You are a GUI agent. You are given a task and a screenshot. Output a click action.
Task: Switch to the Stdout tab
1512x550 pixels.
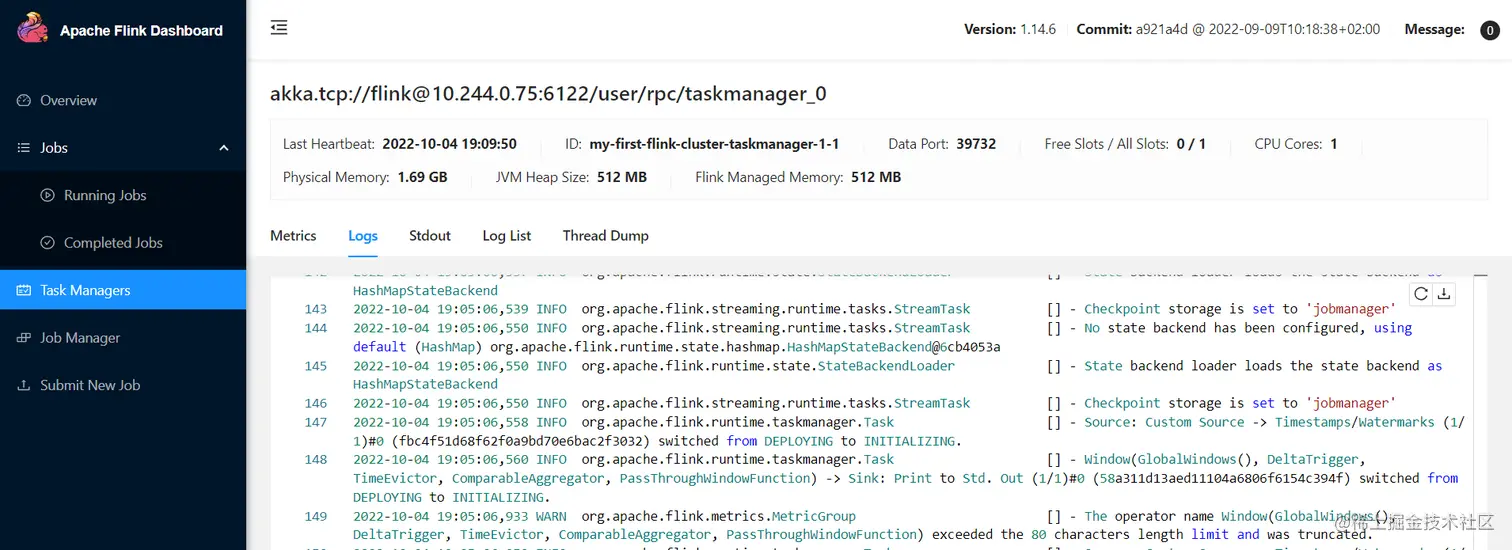430,236
